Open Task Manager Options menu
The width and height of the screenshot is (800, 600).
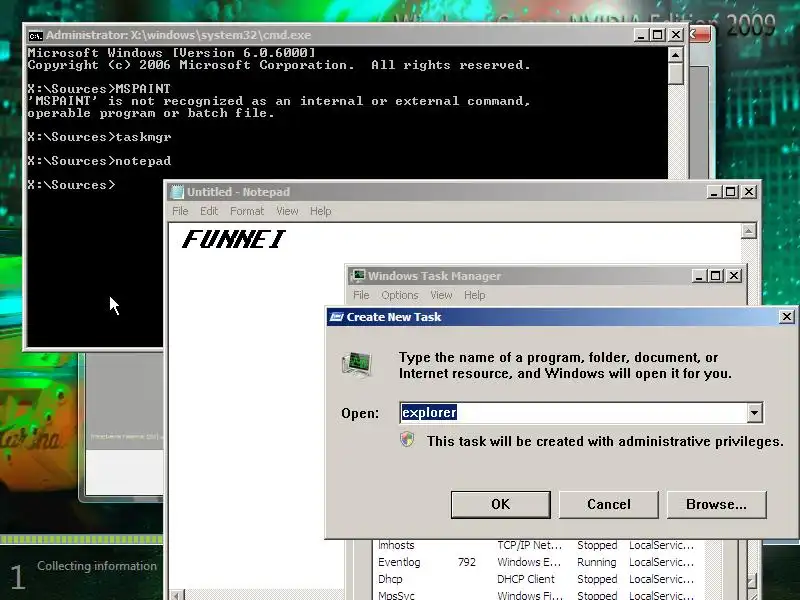(399, 295)
